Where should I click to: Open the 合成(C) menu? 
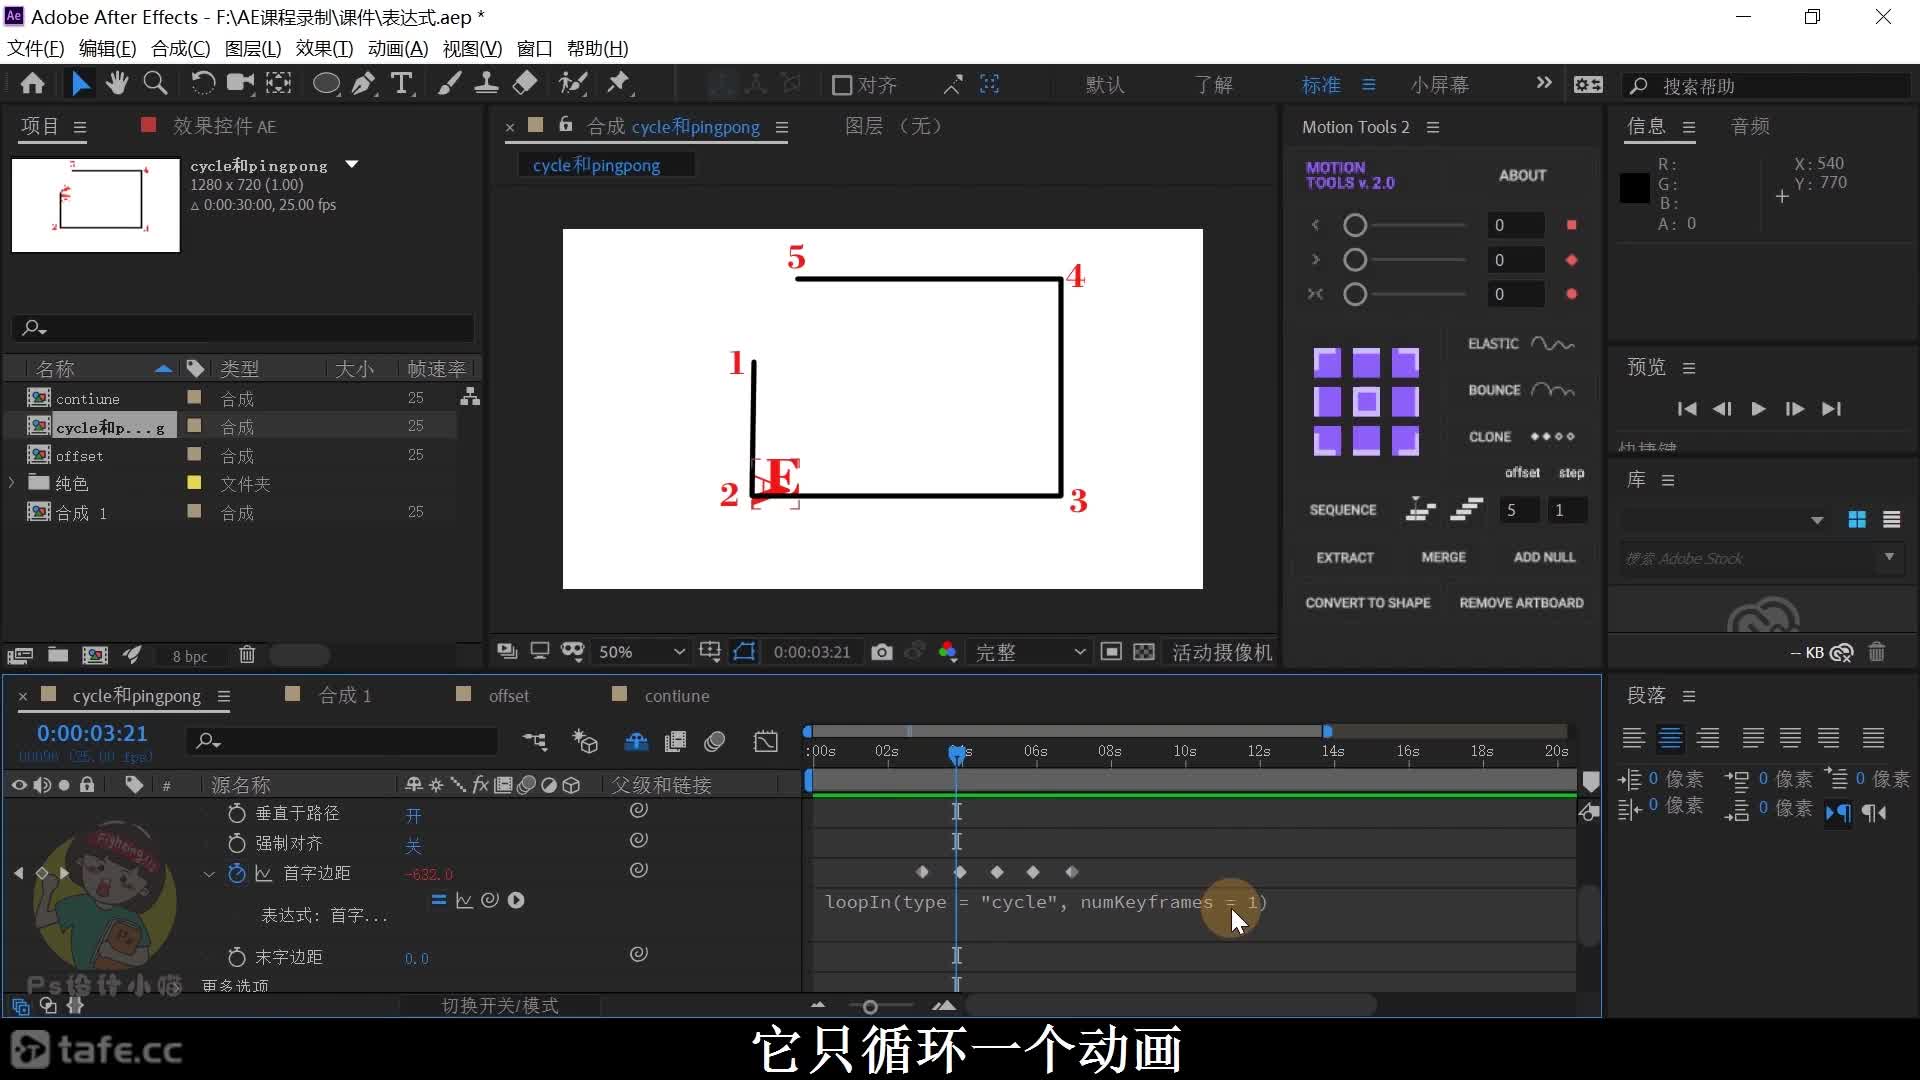[181, 48]
